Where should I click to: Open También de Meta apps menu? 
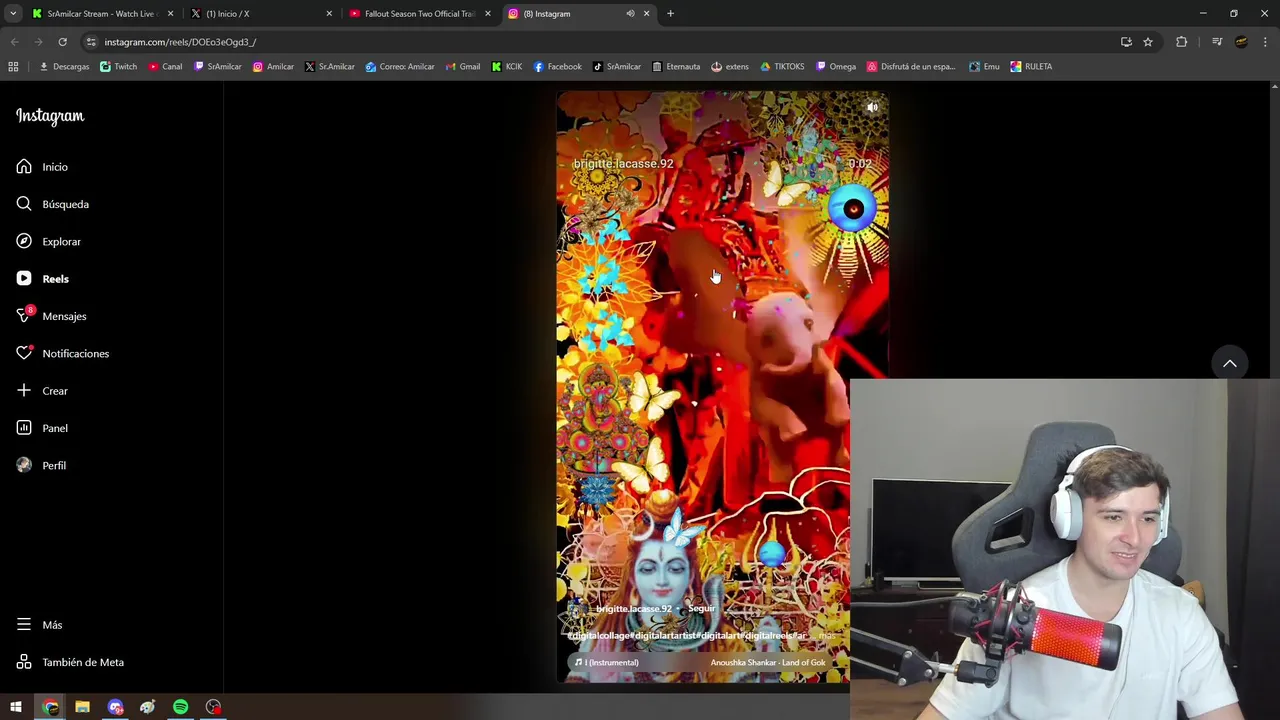click(70, 662)
